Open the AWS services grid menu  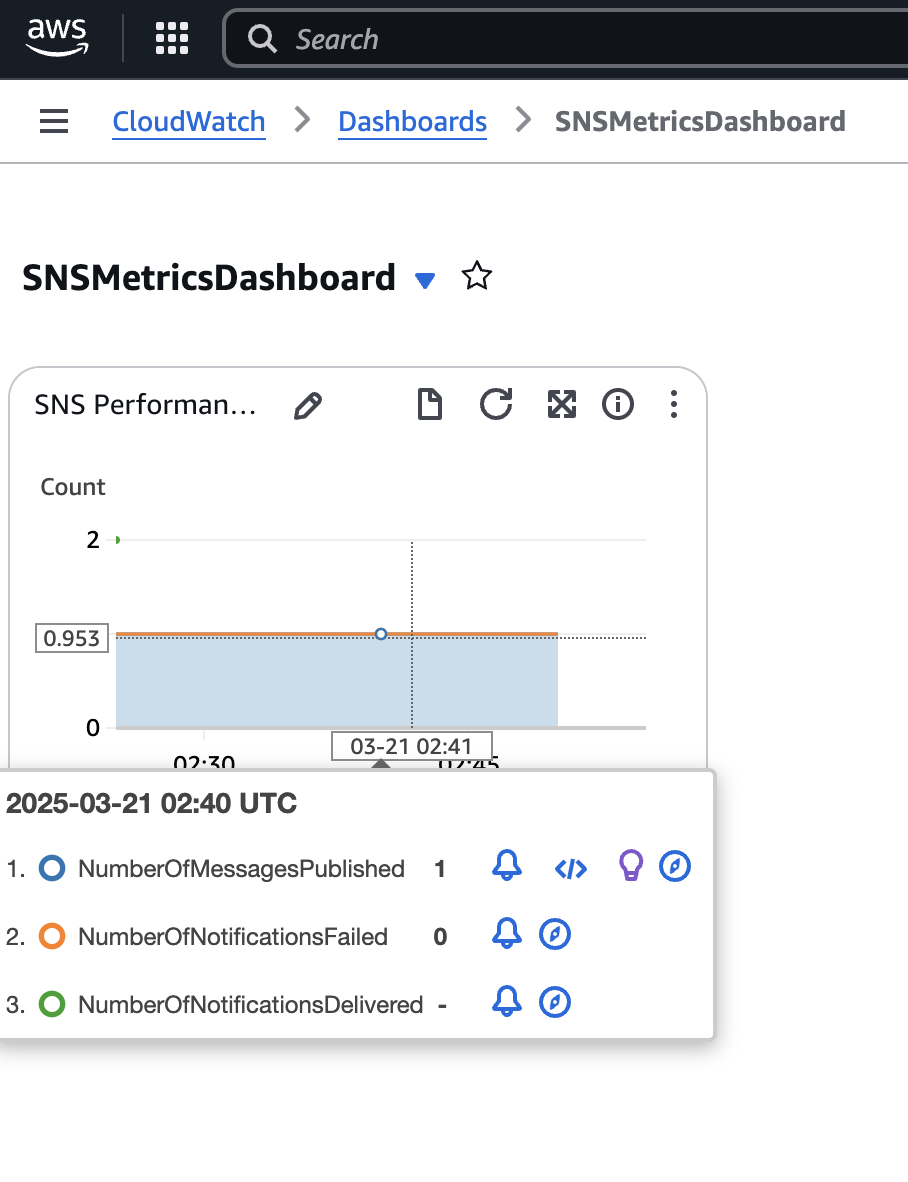coord(172,38)
